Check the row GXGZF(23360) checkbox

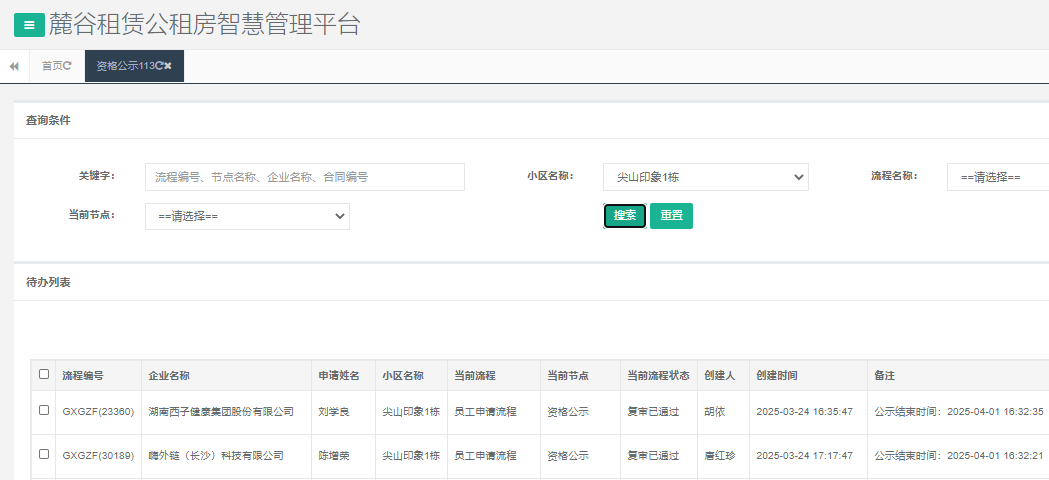(43, 411)
